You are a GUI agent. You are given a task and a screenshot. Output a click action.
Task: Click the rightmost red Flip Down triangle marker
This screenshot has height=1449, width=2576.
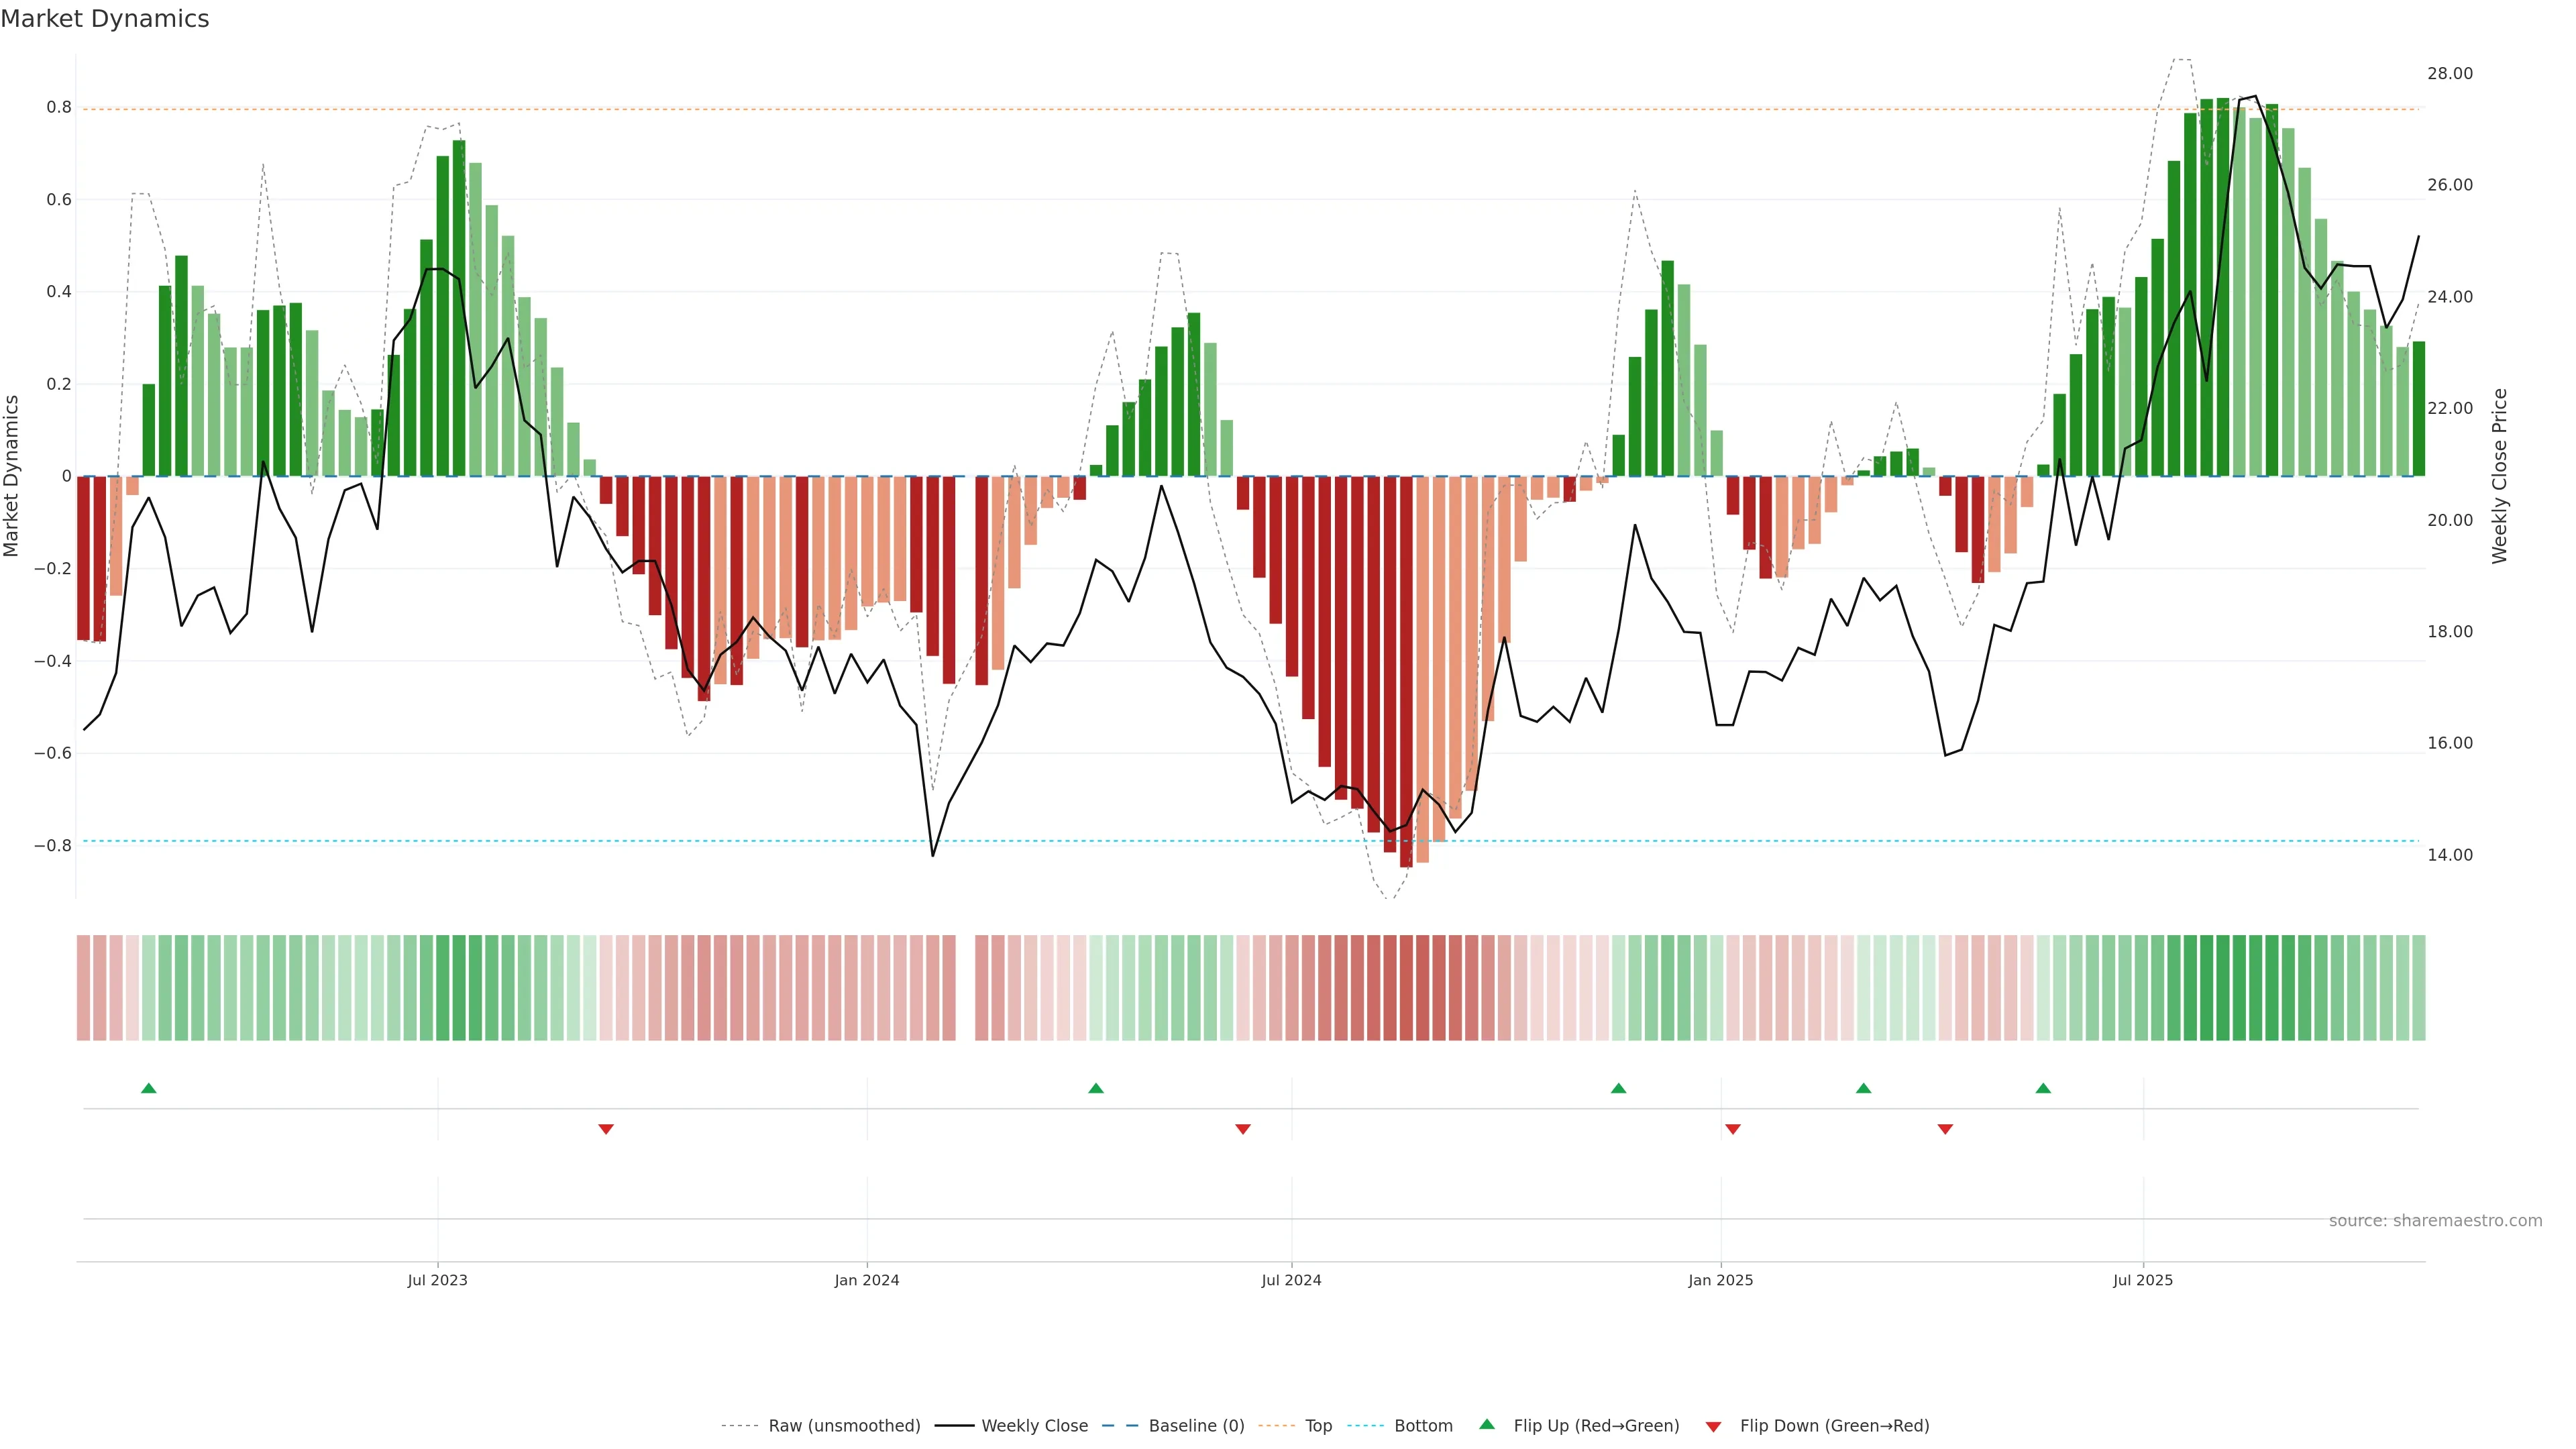pos(1945,1129)
